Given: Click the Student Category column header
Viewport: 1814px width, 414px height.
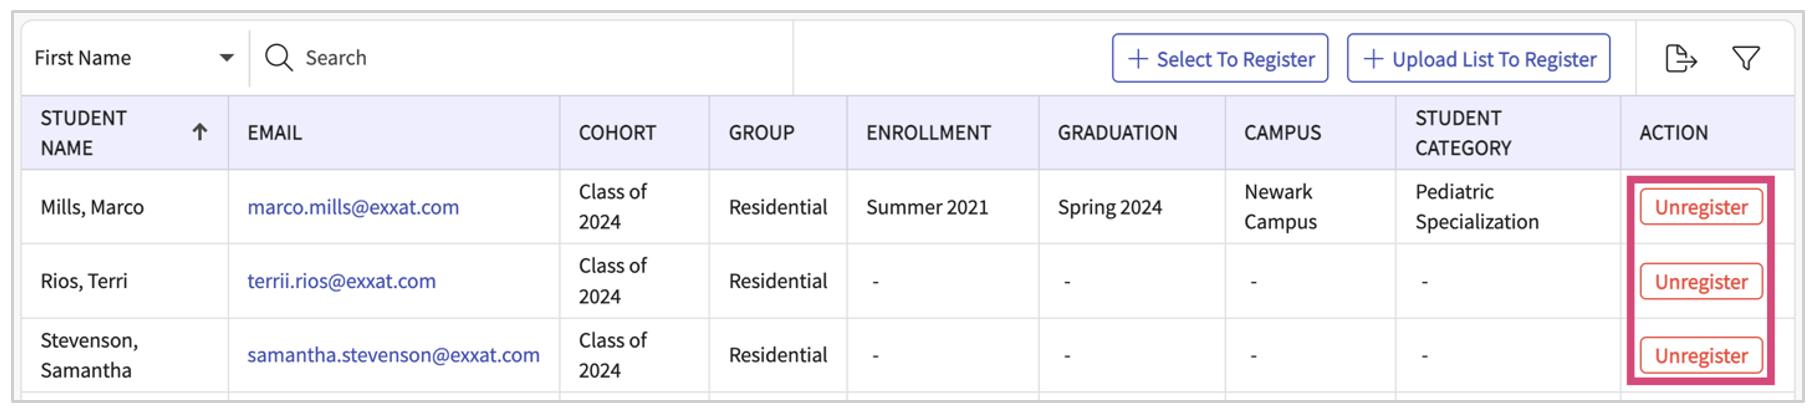Looking at the screenshot, I should point(1463,133).
